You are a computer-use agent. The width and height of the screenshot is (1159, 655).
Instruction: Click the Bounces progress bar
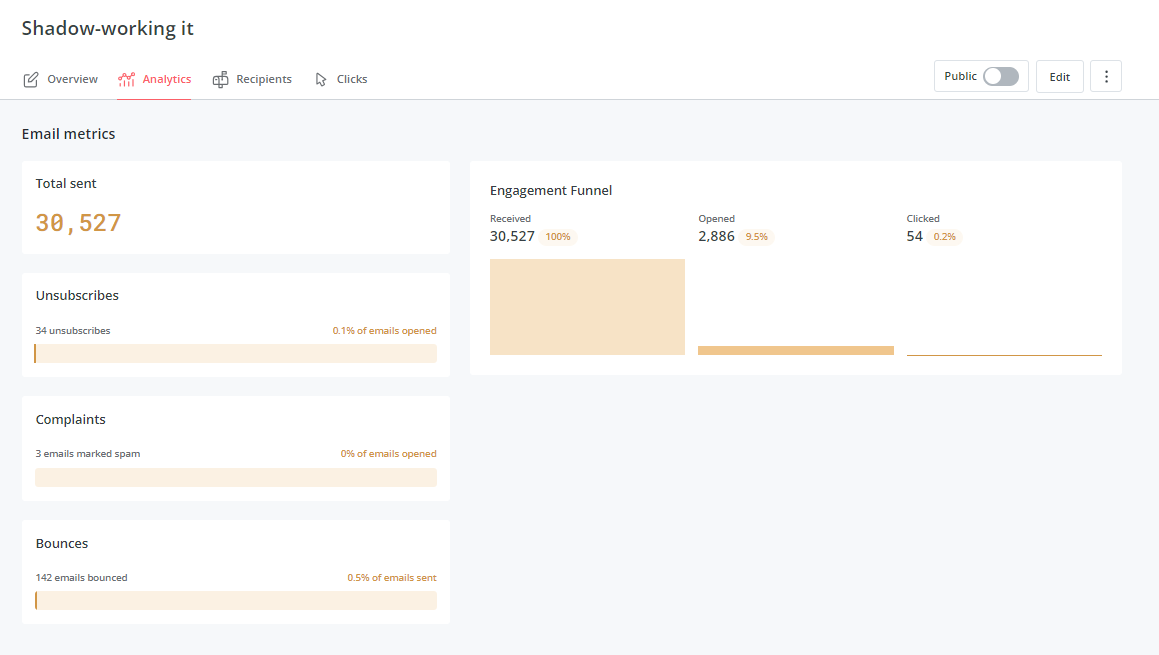[236, 600]
